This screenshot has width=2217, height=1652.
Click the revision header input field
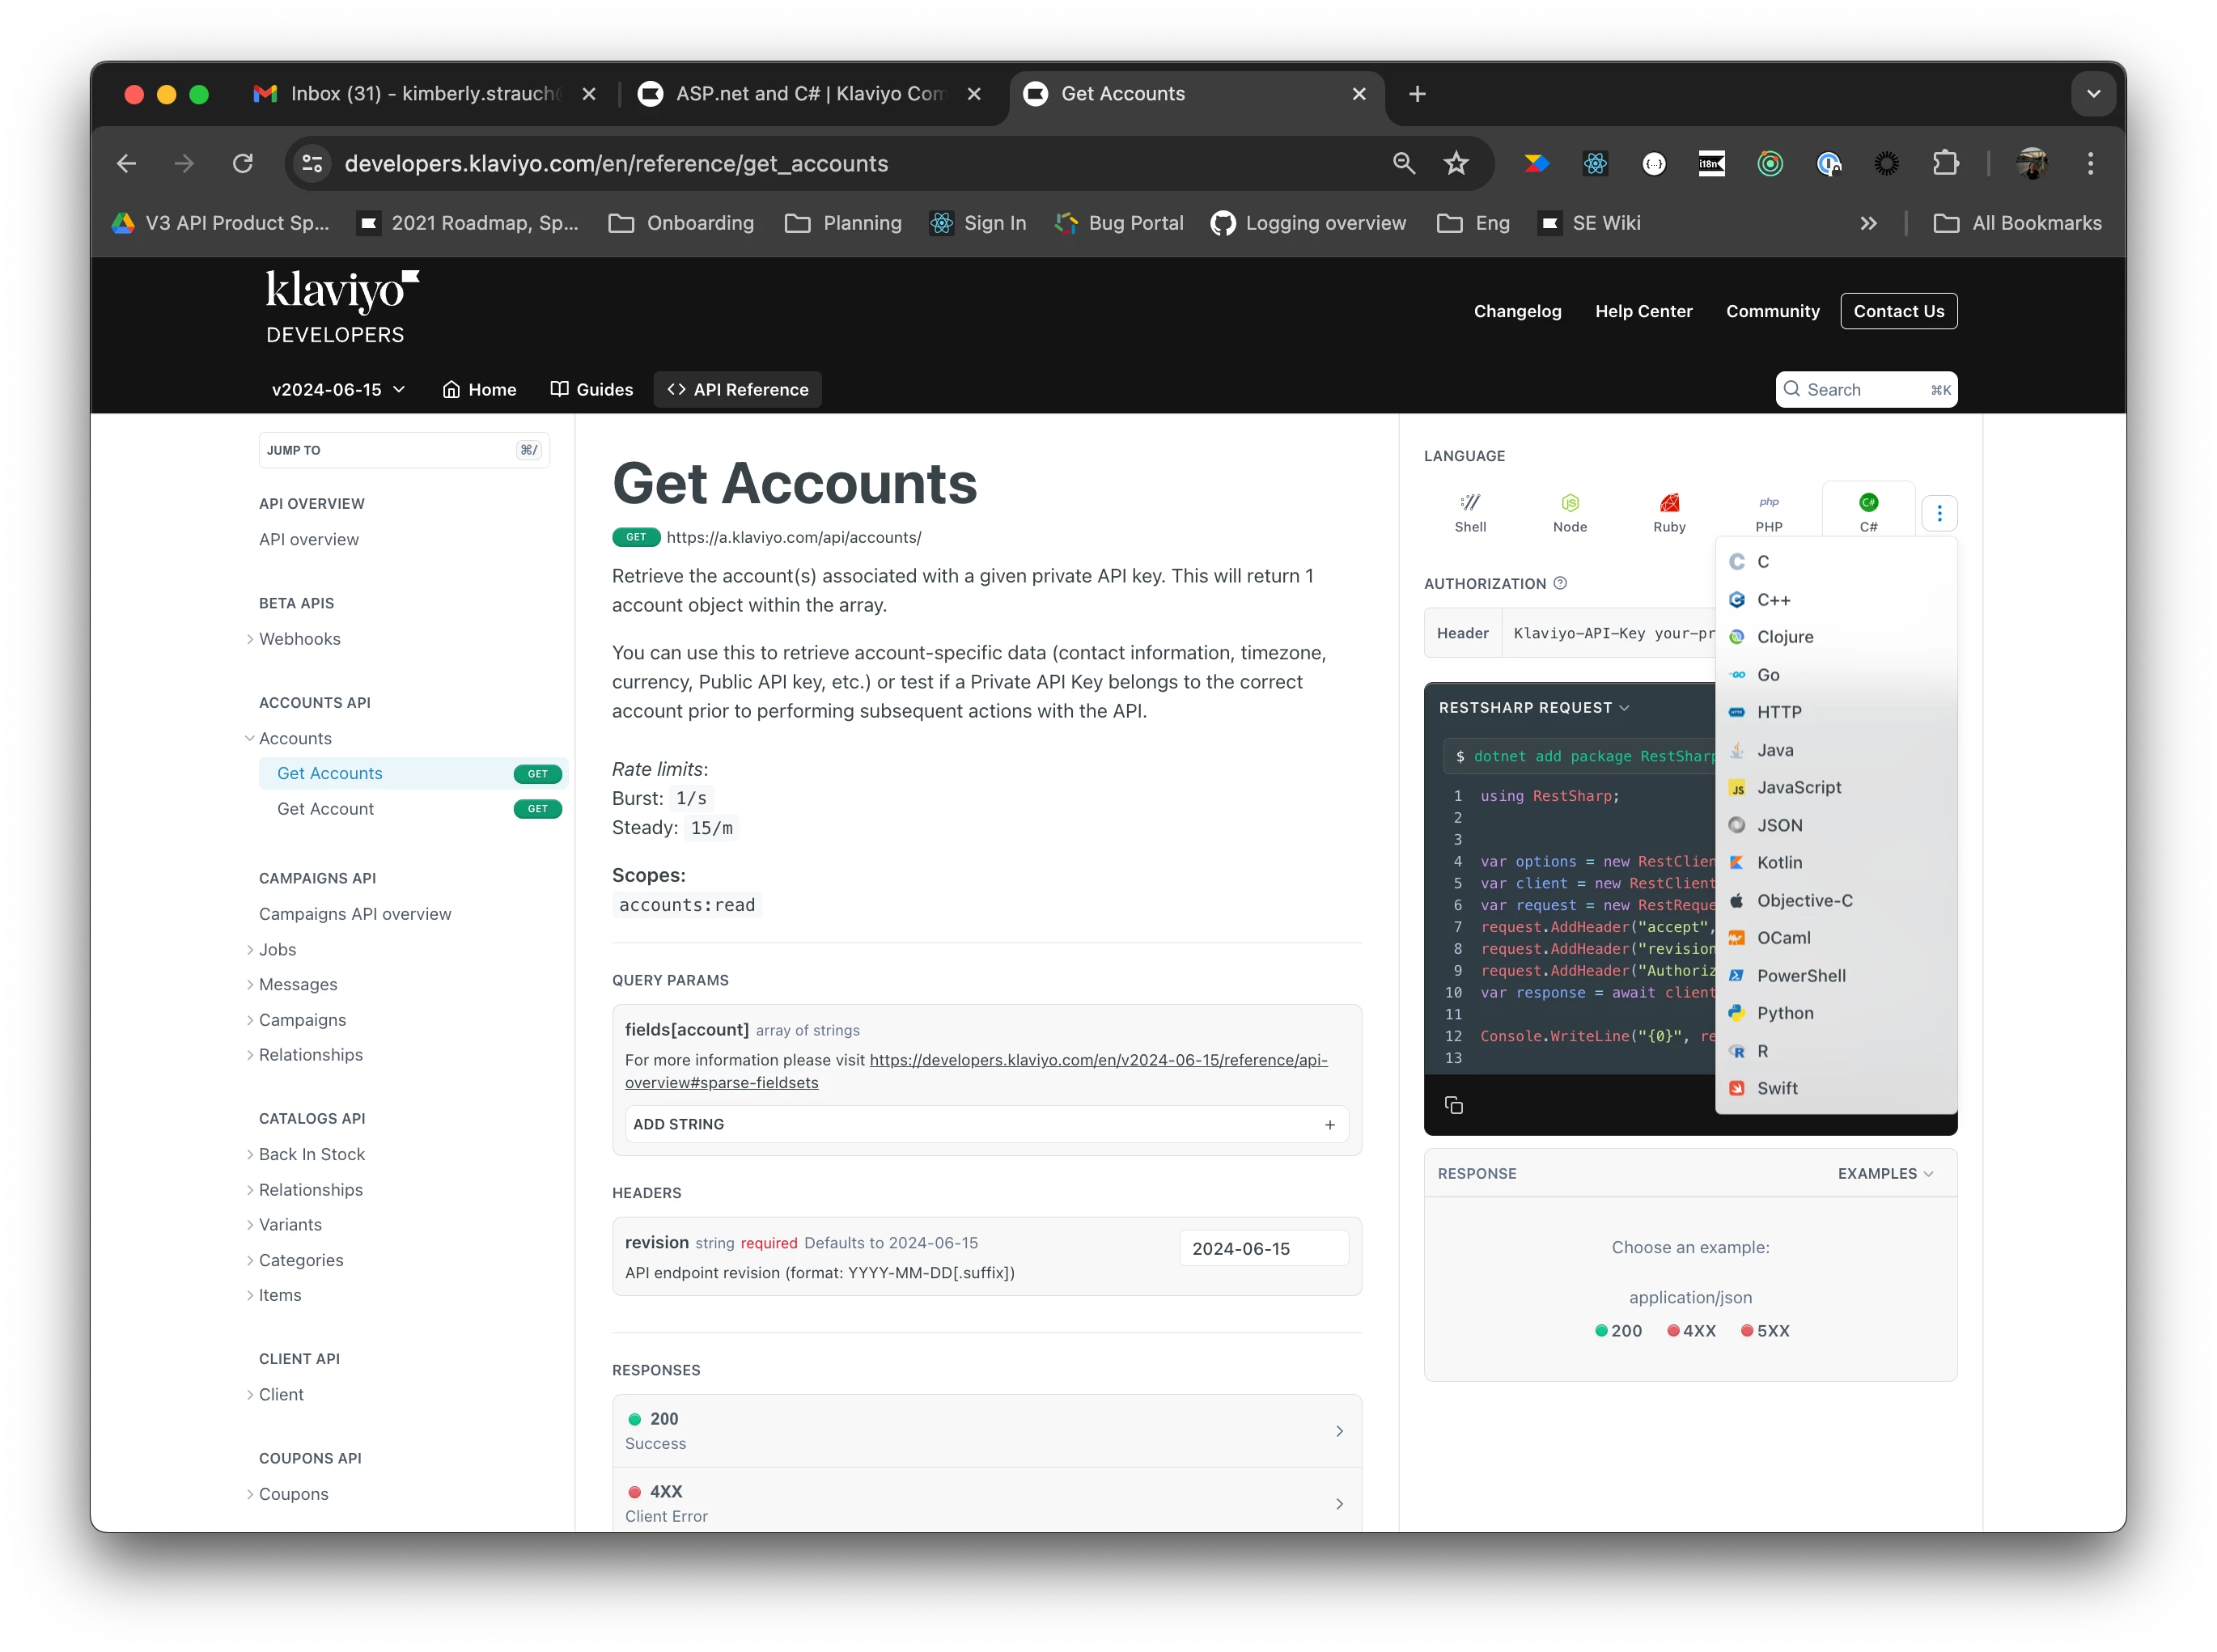1263,1248
